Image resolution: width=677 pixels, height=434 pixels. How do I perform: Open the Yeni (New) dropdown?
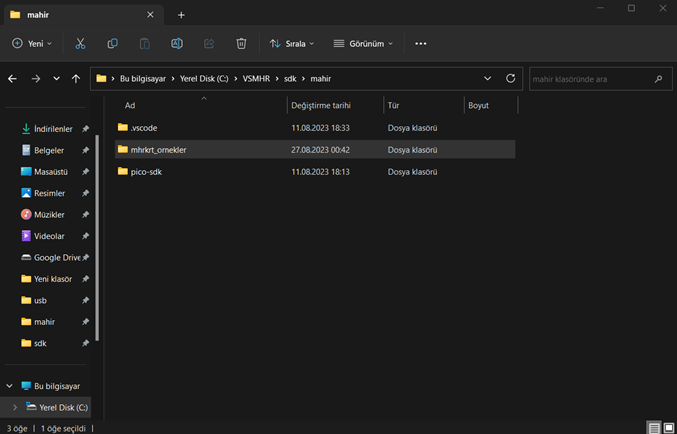(x=33, y=44)
